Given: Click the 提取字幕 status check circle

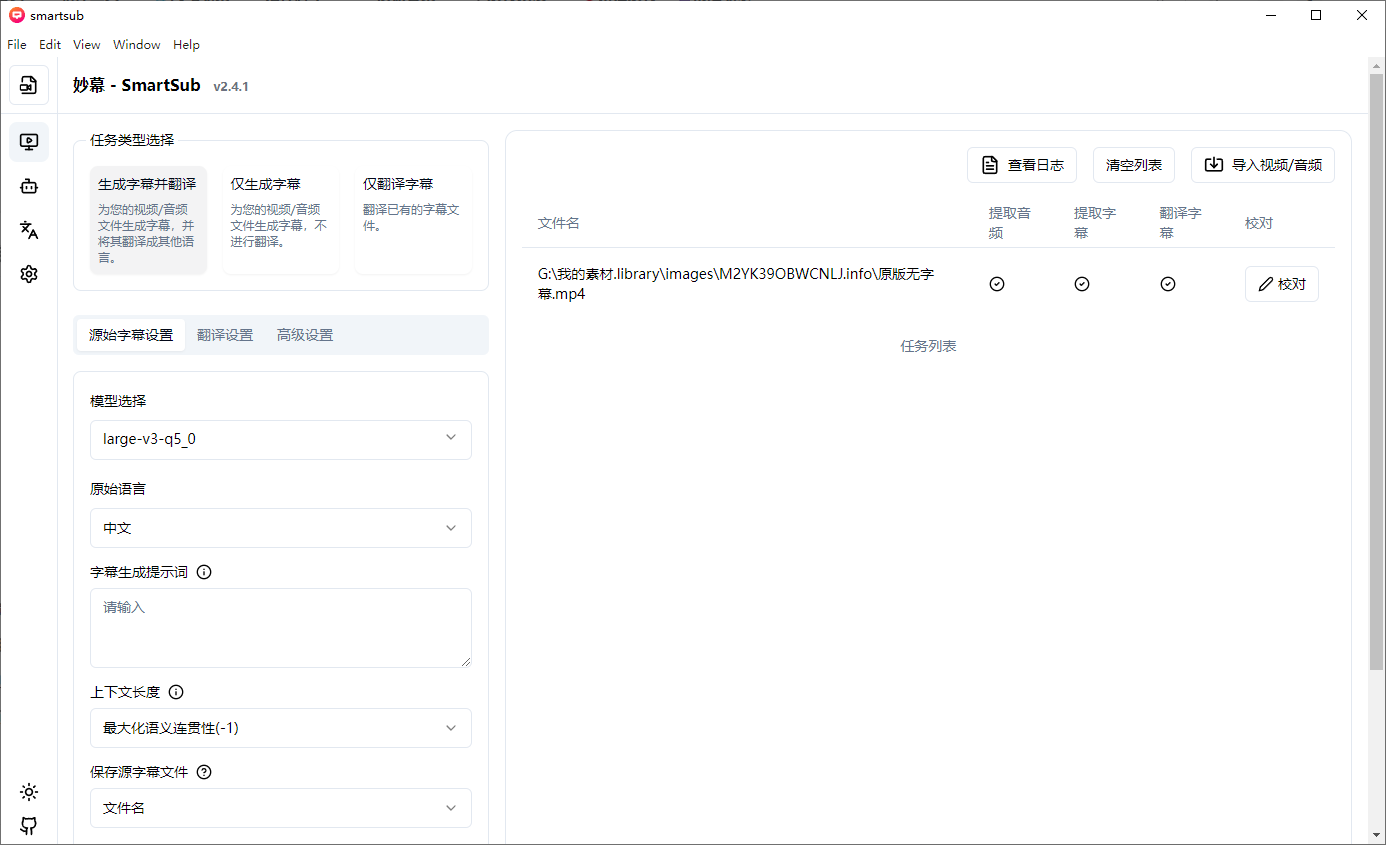Looking at the screenshot, I should pos(1081,284).
